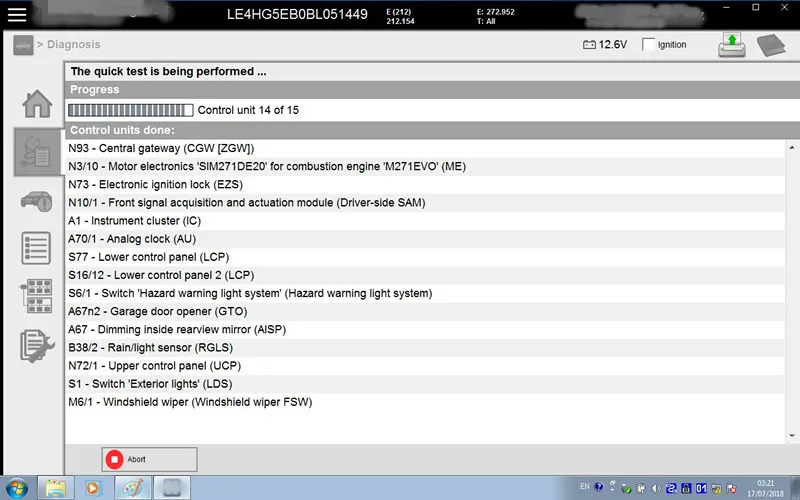Select A67 - Dimming inside rearview mirror row

pyautogui.click(x=424, y=330)
